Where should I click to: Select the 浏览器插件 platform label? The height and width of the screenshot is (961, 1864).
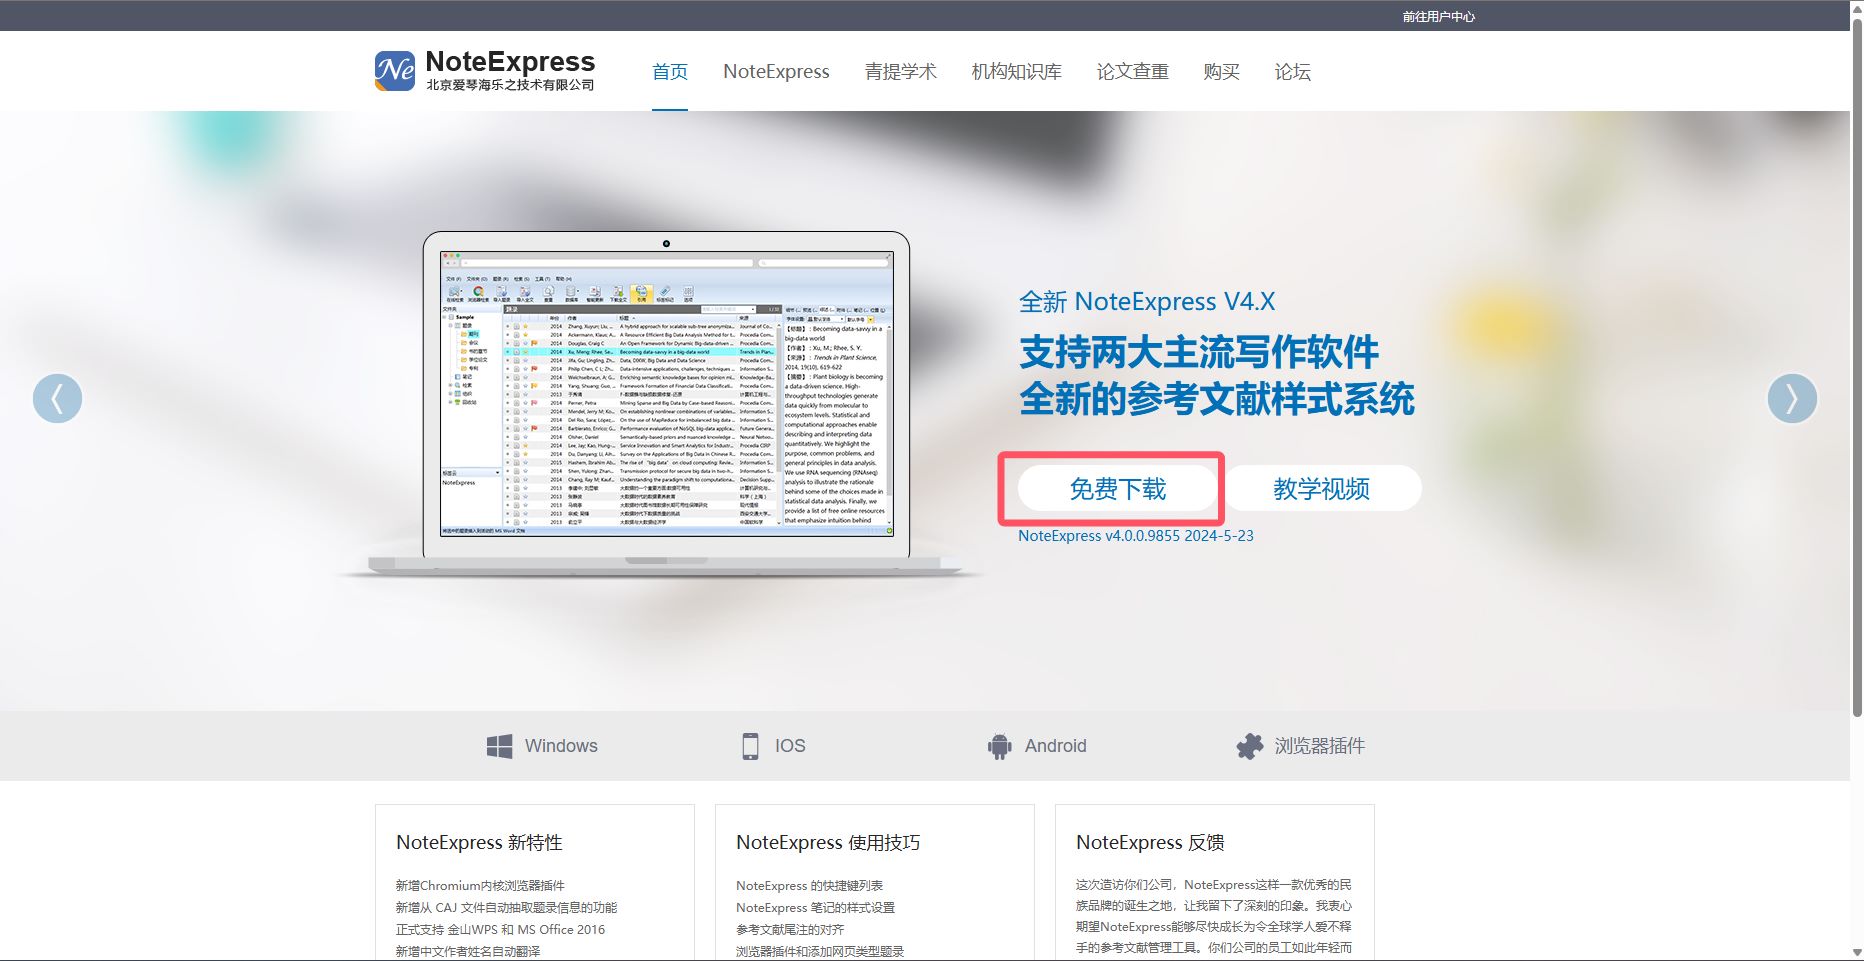(x=1319, y=746)
